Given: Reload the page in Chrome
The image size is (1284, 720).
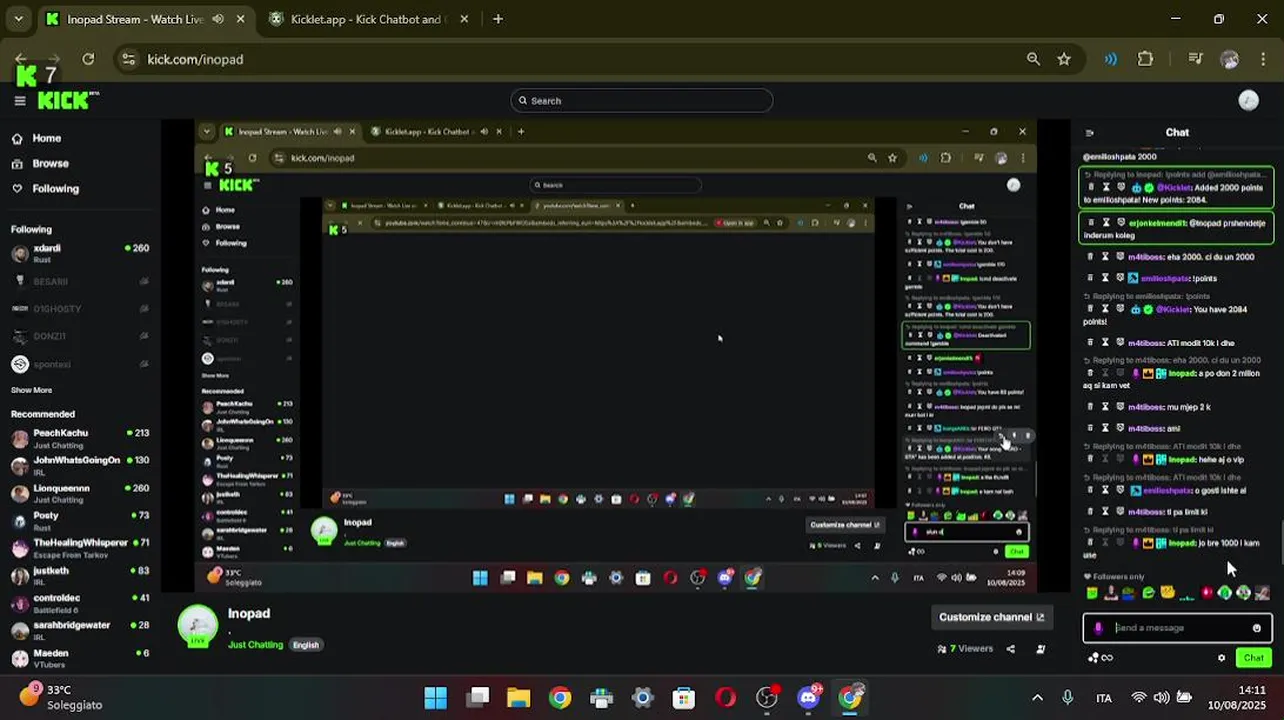Looking at the screenshot, I should coord(88,59).
